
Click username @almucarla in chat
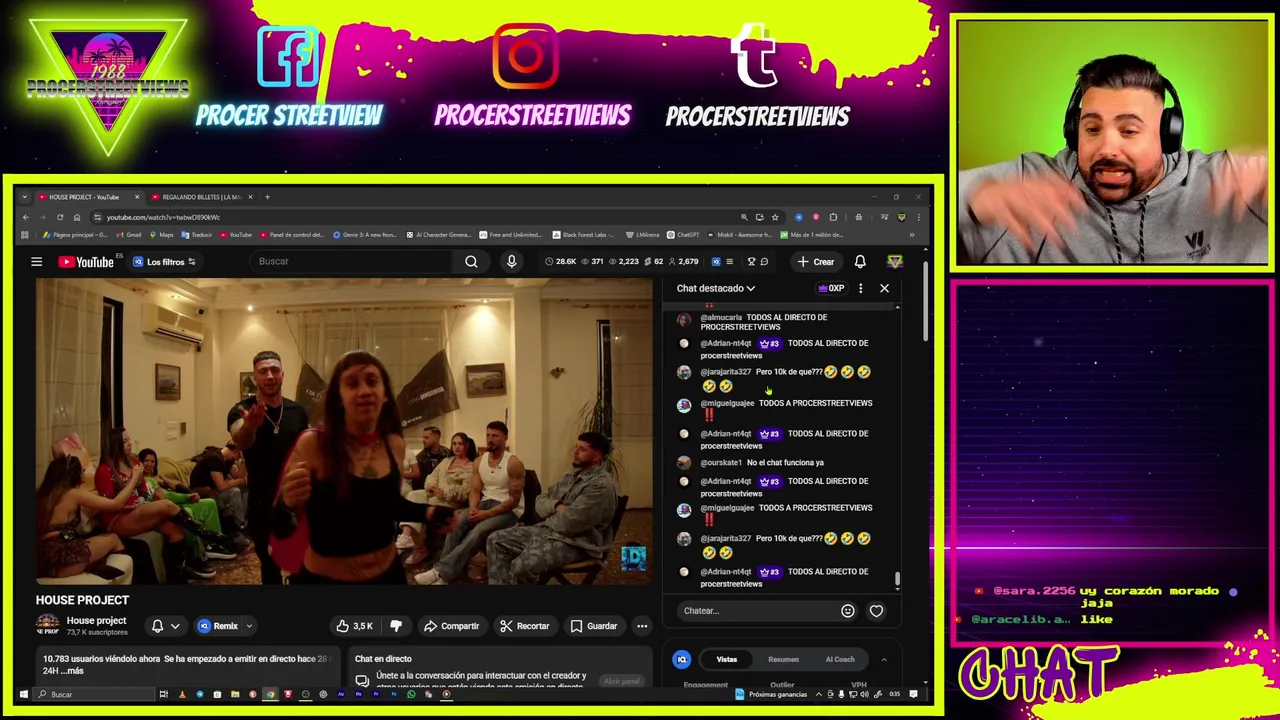pyautogui.click(x=722, y=317)
